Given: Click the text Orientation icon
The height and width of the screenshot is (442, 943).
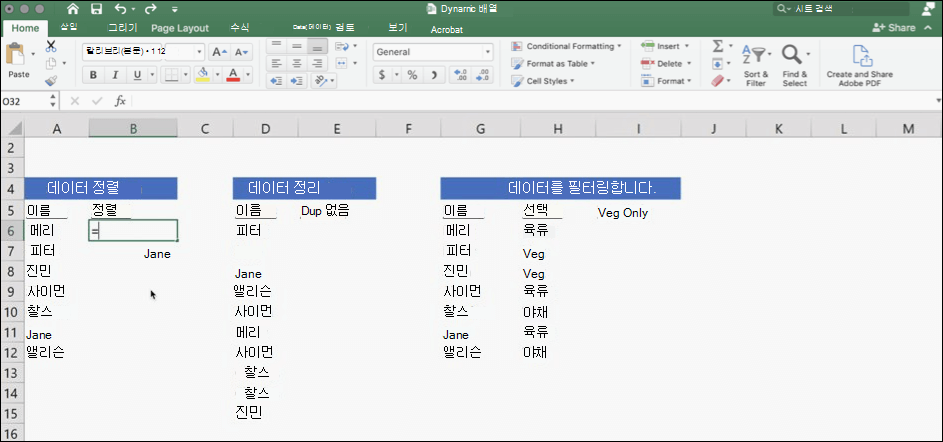Looking at the screenshot, I should pos(321,81).
